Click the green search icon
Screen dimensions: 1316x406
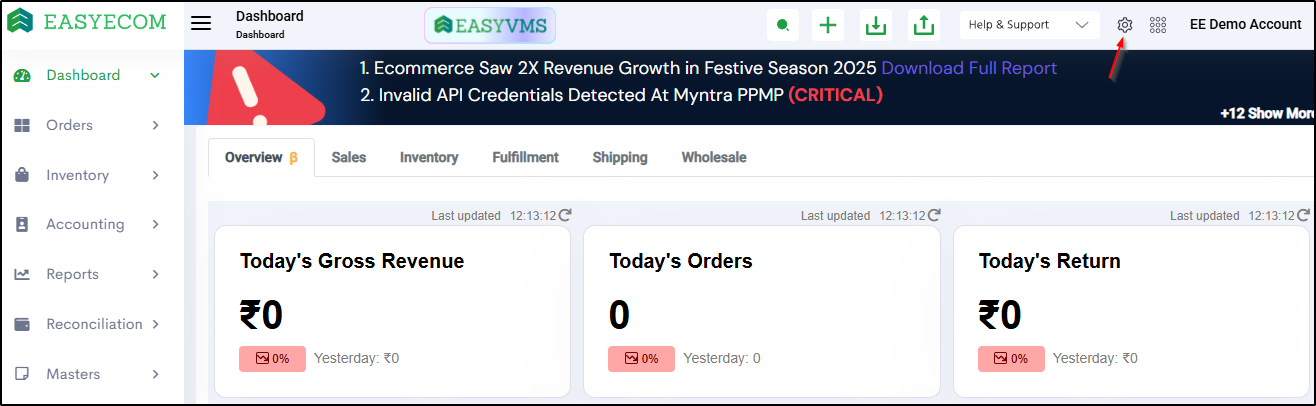point(782,25)
